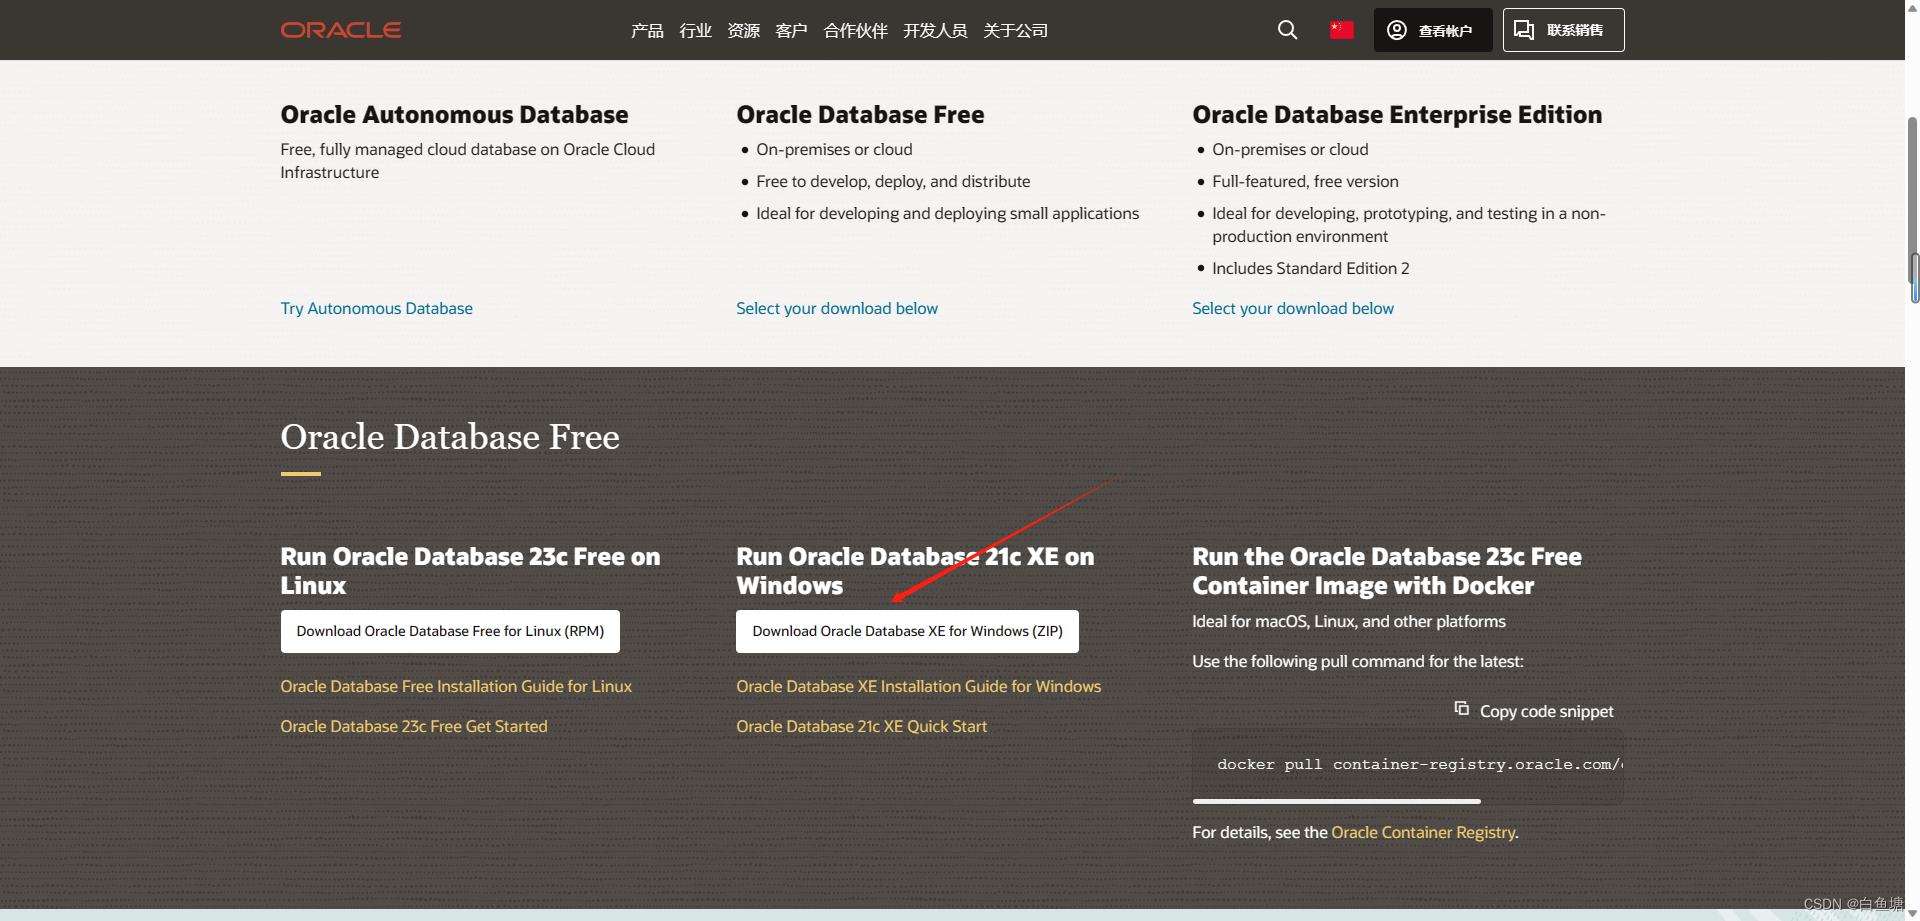1920x921 pixels.
Task: Follow Select your download below under Database Free
Action: coord(837,308)
